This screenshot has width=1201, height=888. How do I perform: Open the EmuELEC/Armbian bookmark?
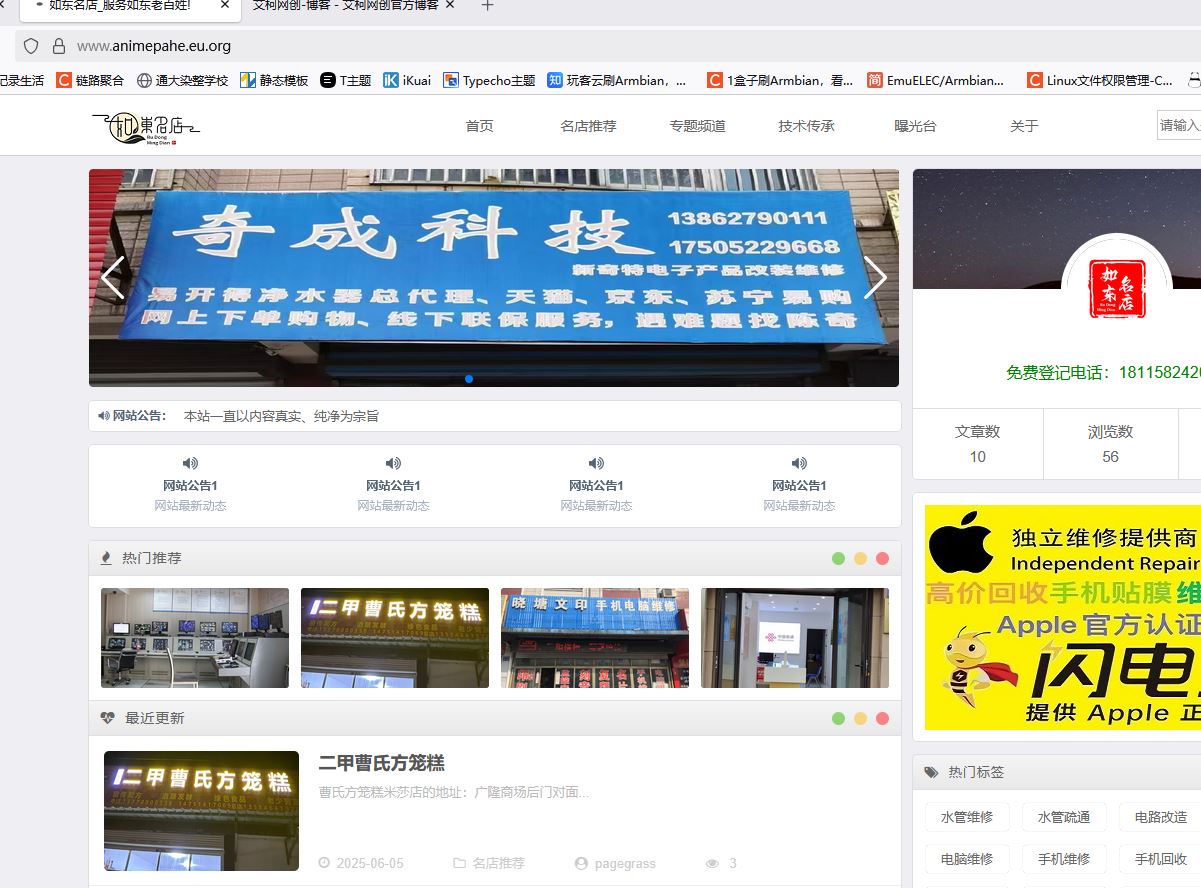[936, 80]
